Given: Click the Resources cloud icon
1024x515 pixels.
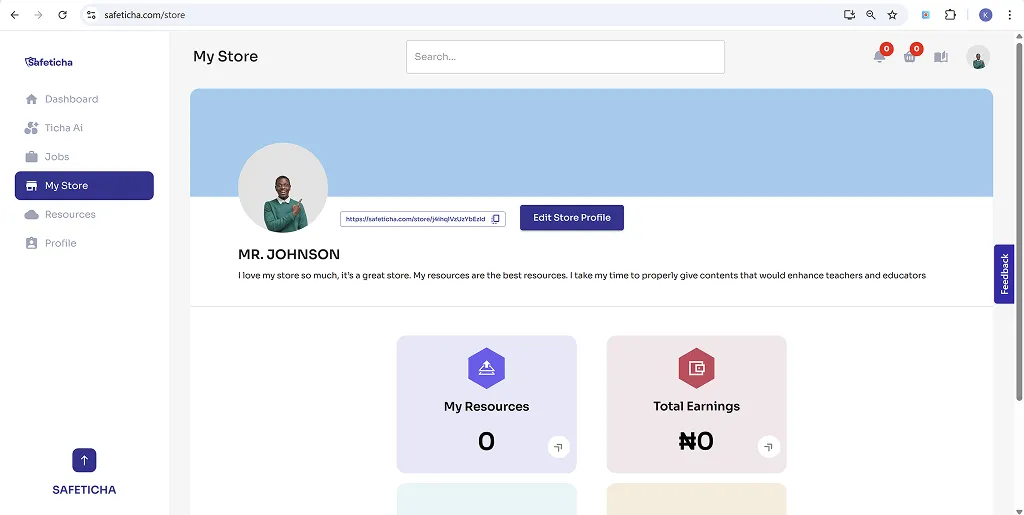Looking at the screenshot, I should [31, 215].
